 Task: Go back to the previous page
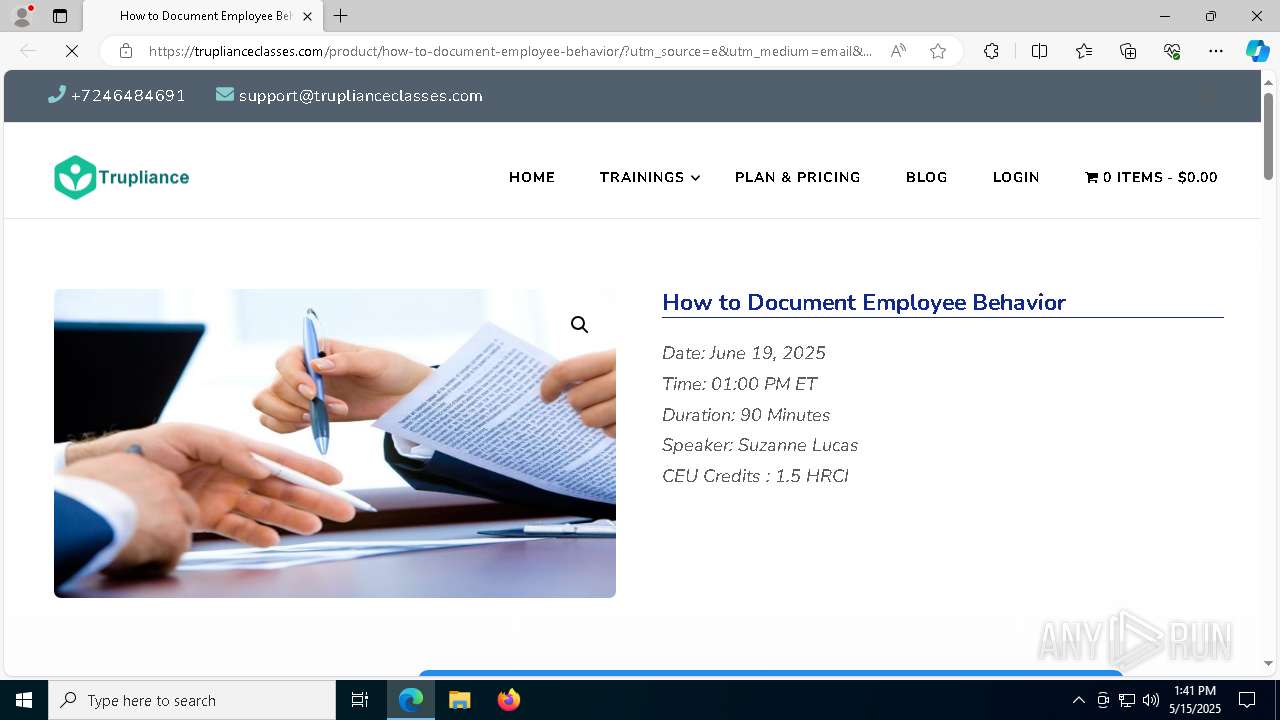tap(28, 51)
